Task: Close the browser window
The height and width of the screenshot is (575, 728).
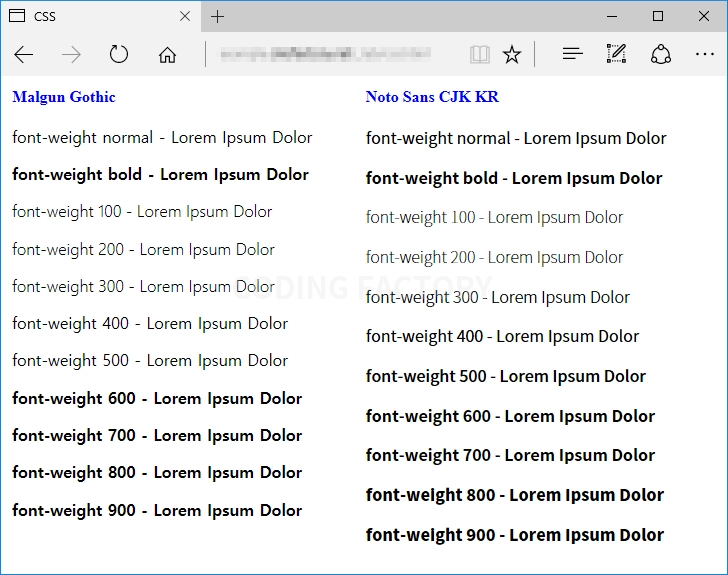Action: (x=704, y=16)
